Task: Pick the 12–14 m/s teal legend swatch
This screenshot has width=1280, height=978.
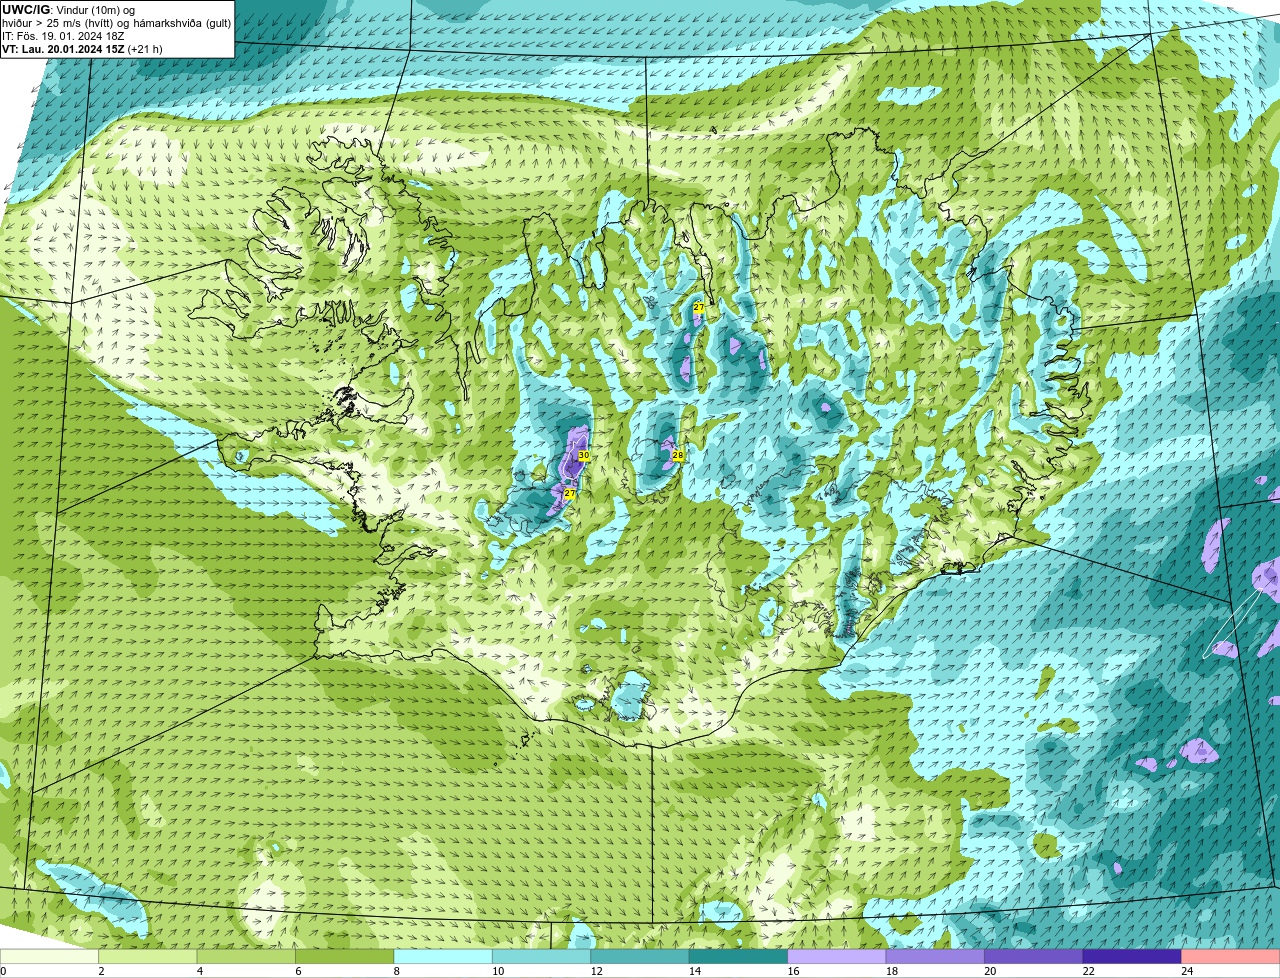Action: pyautogui.click(x=641, y=957)
